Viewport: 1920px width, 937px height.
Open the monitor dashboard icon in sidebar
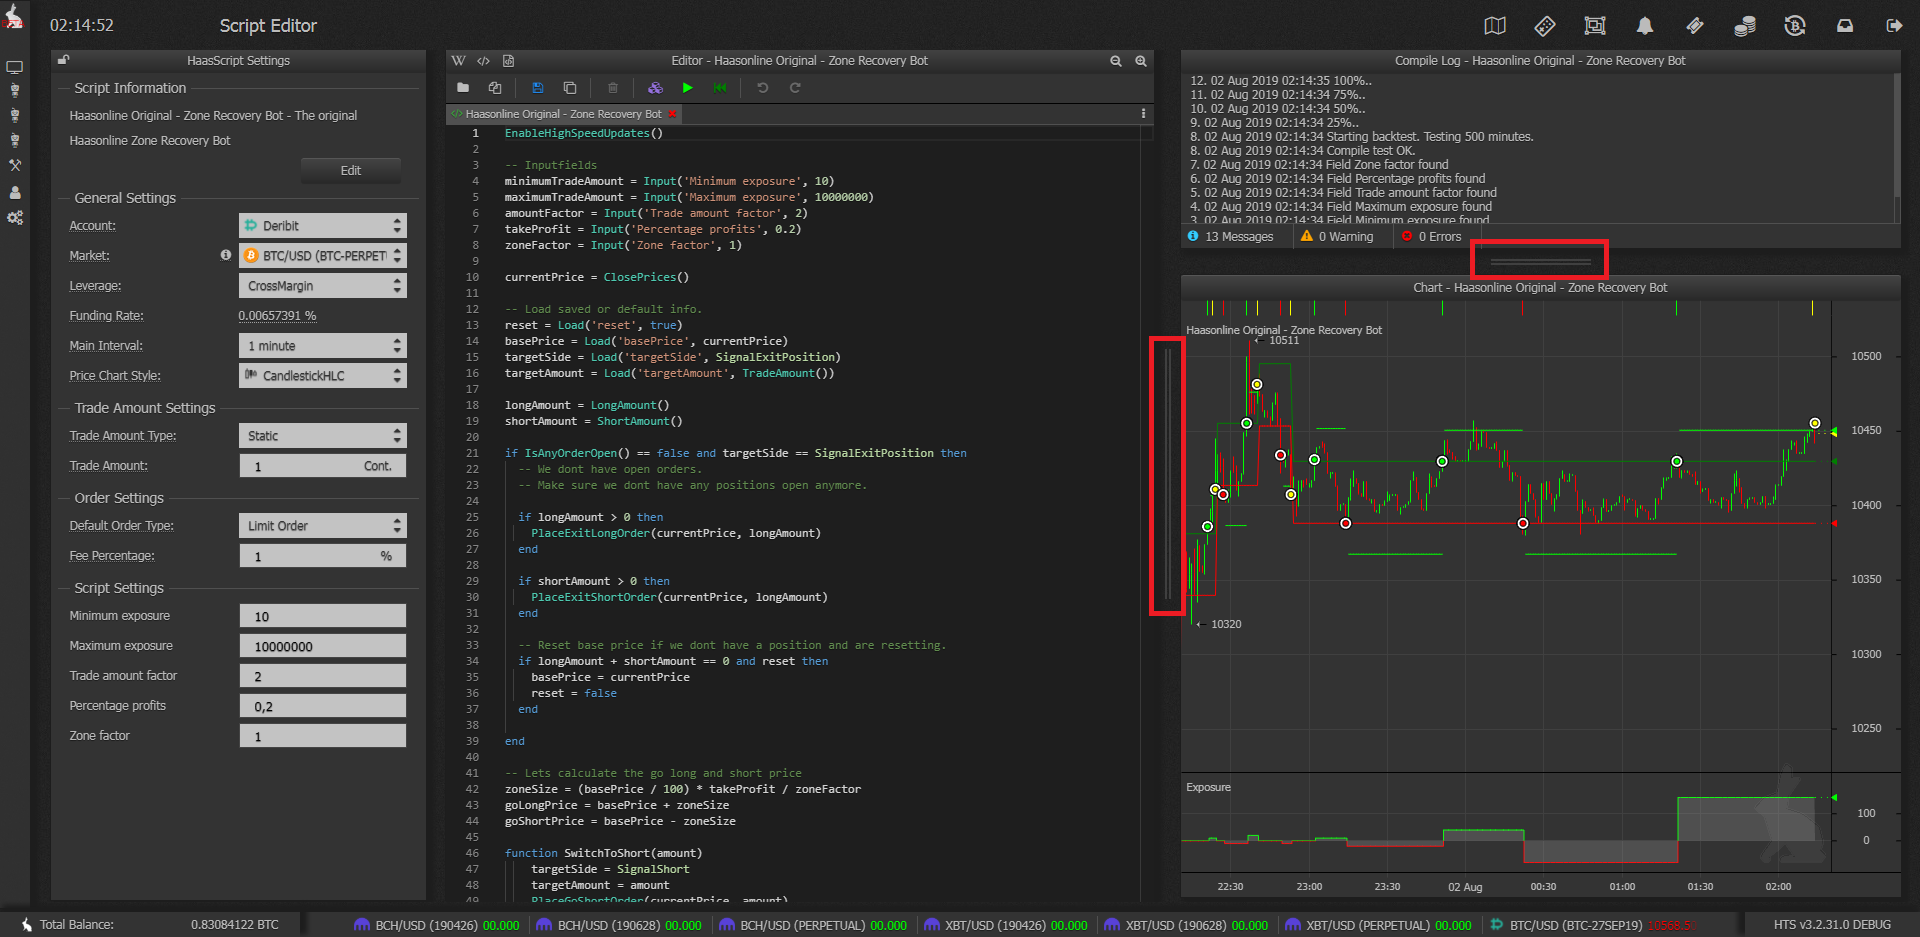(14, 67)
